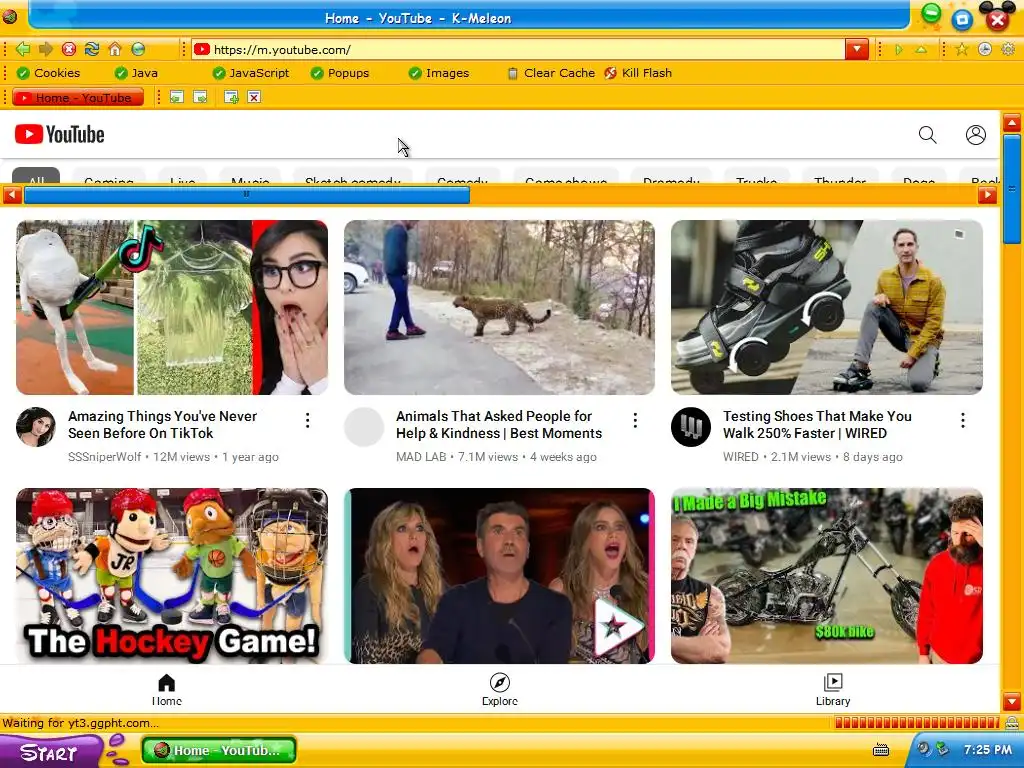Open the home page with the Home icon

(x=115, y=49)
